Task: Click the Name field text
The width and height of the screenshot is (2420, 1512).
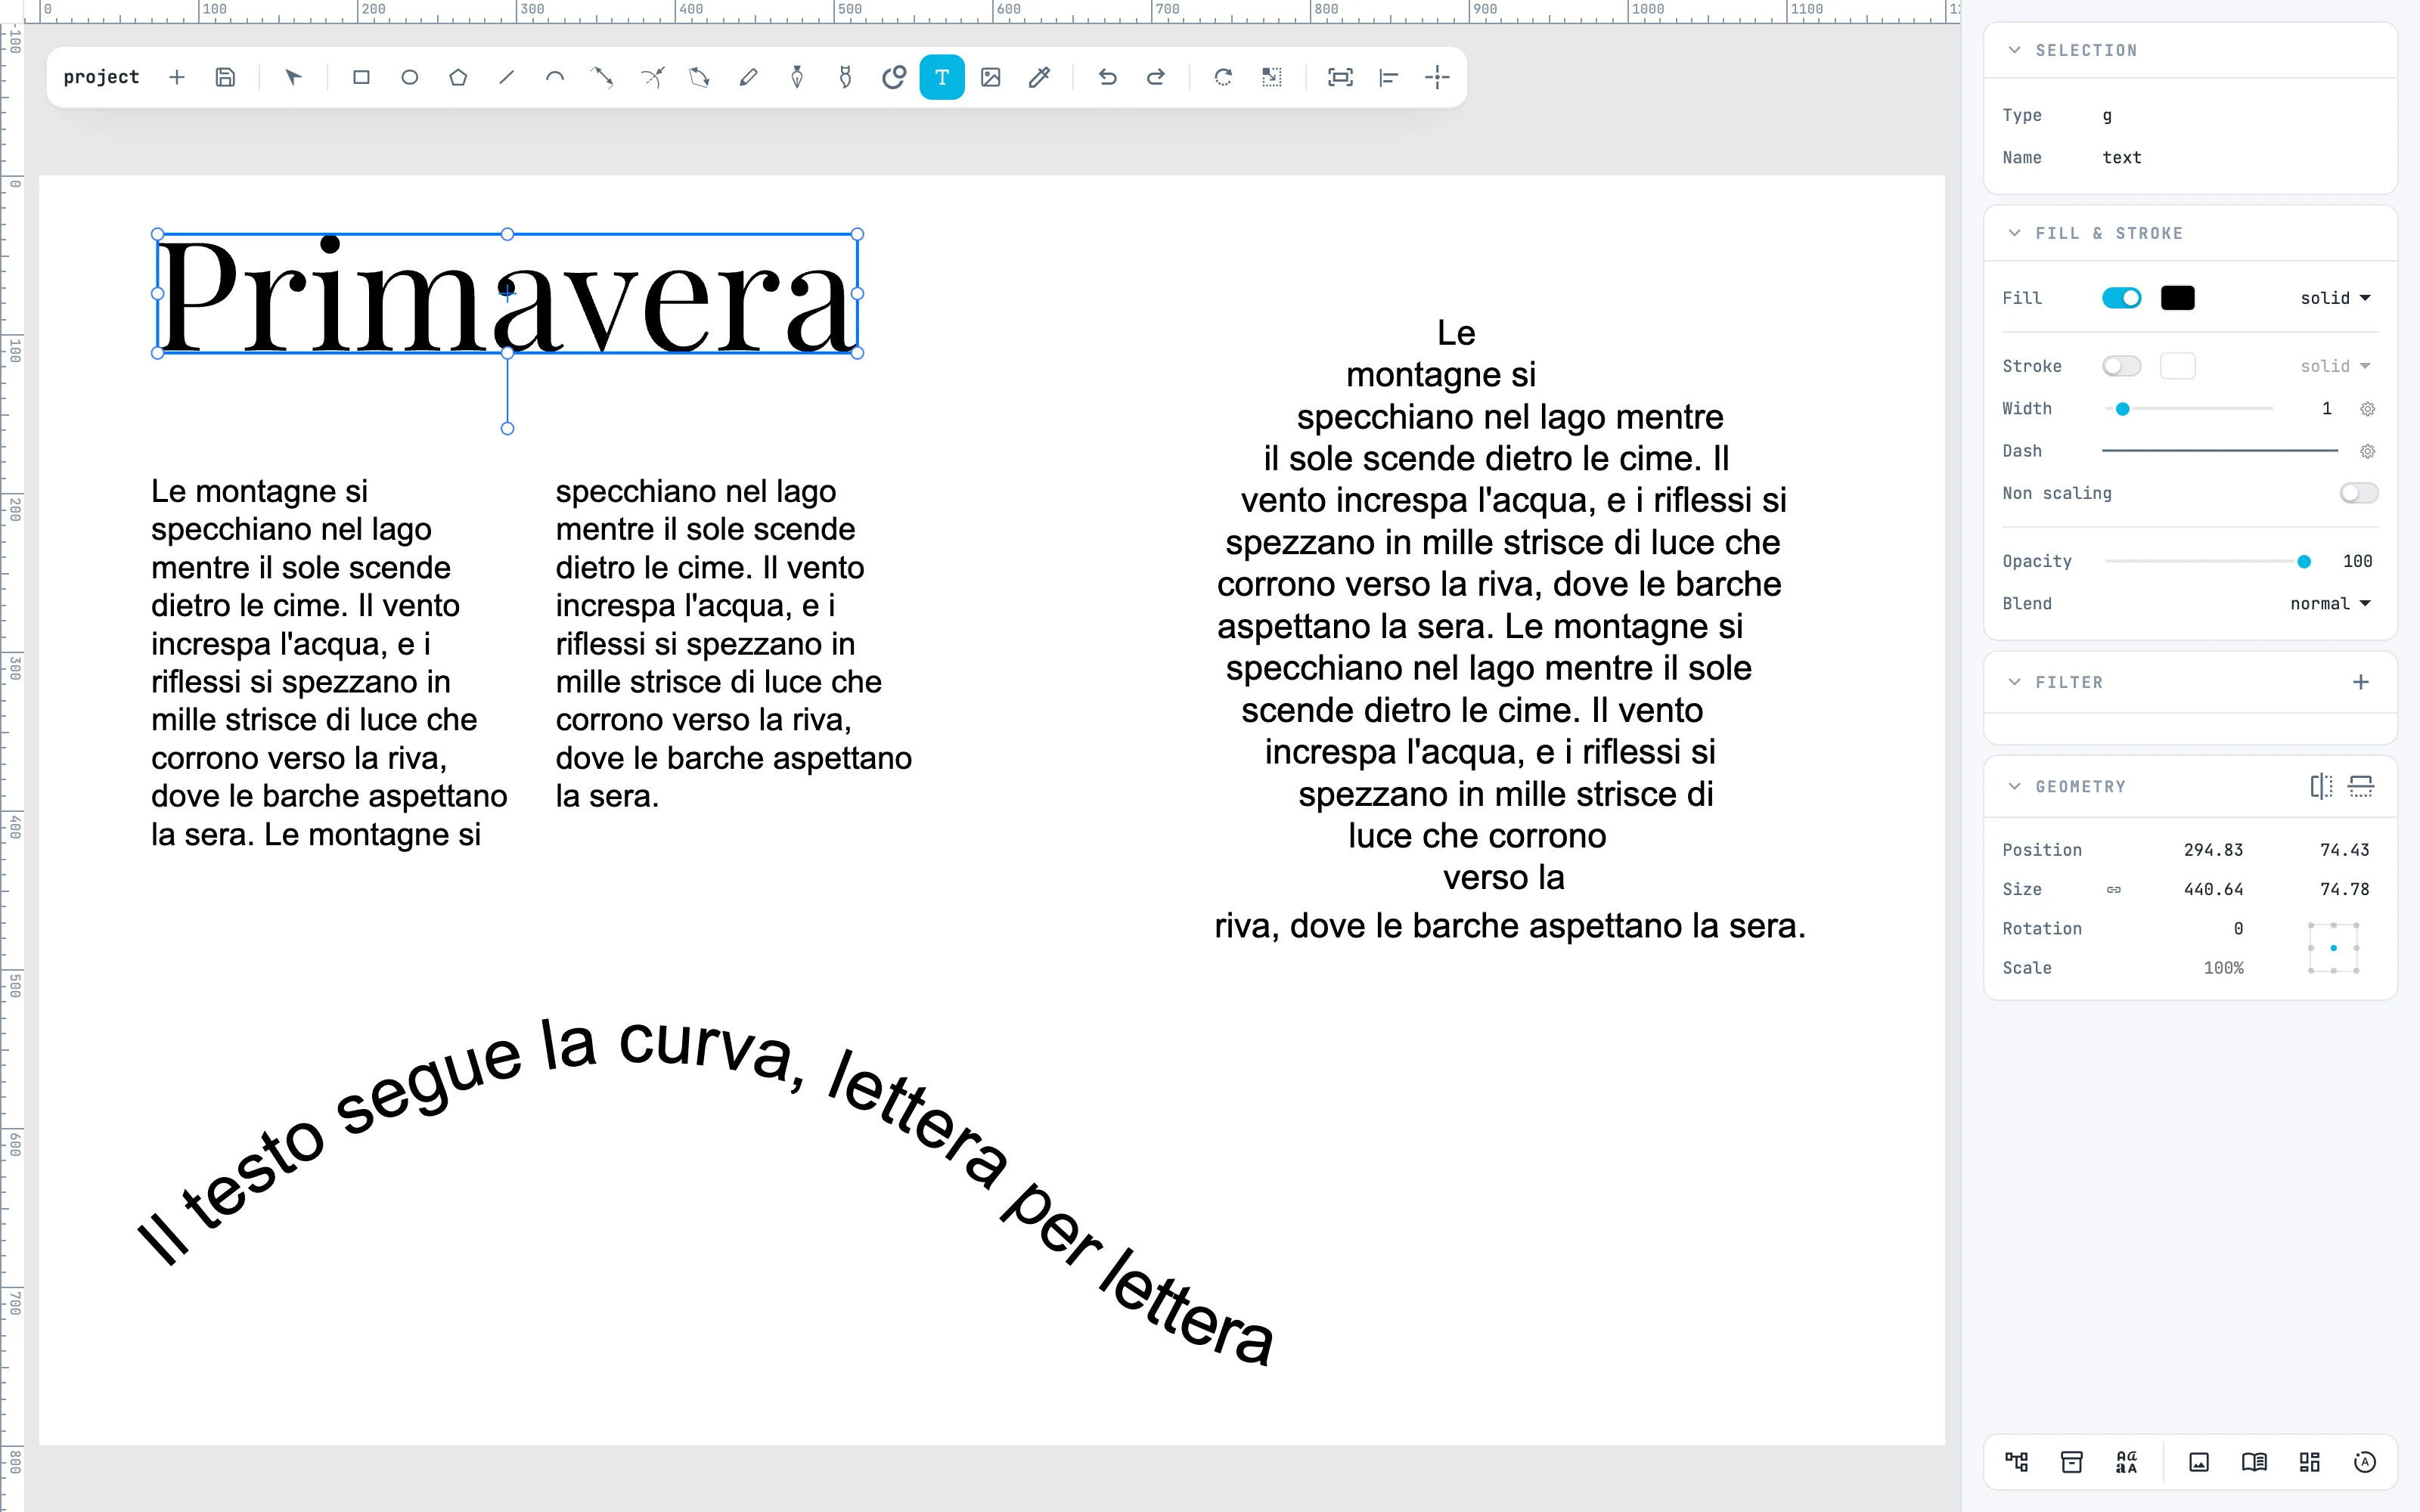Action: (2121, 158)
